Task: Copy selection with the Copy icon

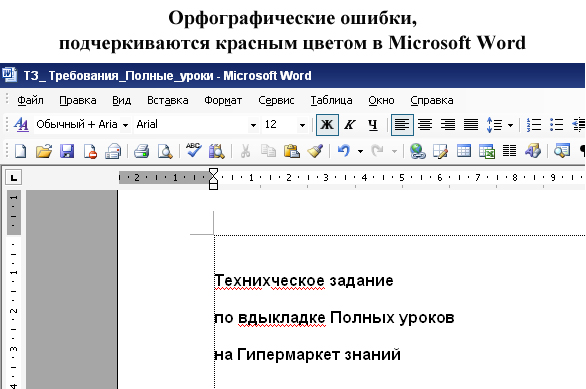Action: click(x=268, y=151)
